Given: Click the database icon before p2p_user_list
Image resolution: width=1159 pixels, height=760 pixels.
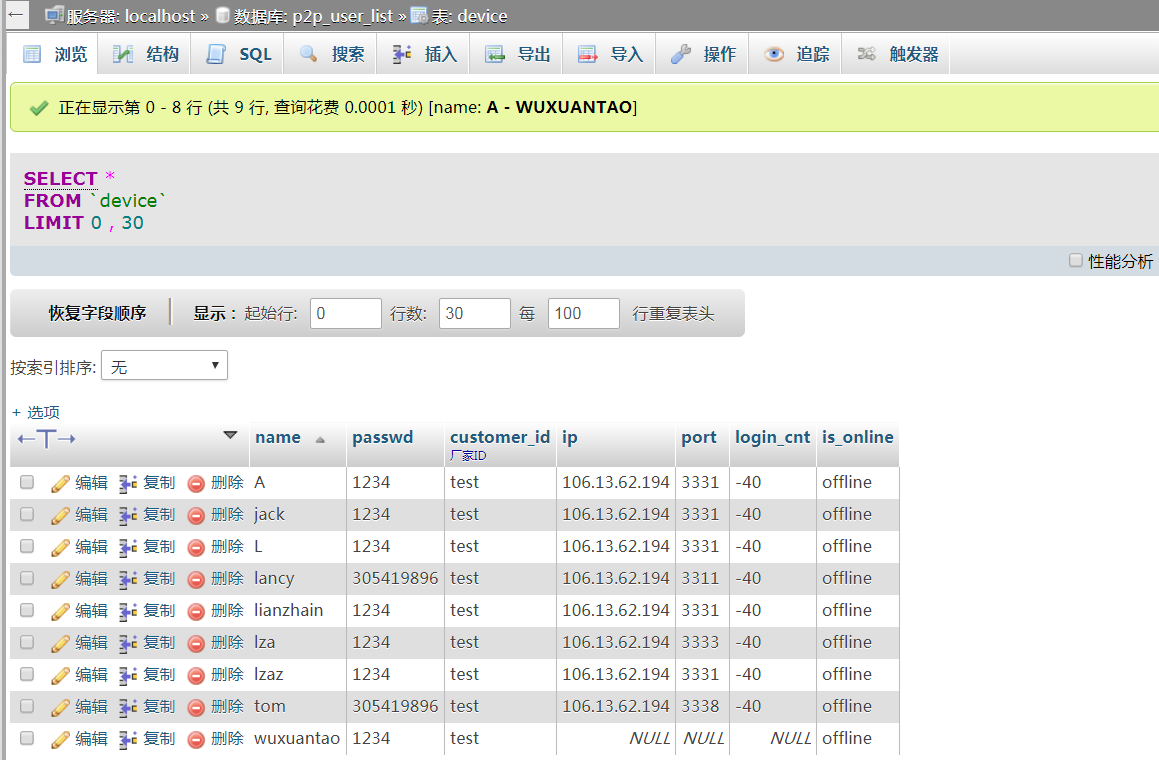Looking at the screenshot, I should click(222, 15).
